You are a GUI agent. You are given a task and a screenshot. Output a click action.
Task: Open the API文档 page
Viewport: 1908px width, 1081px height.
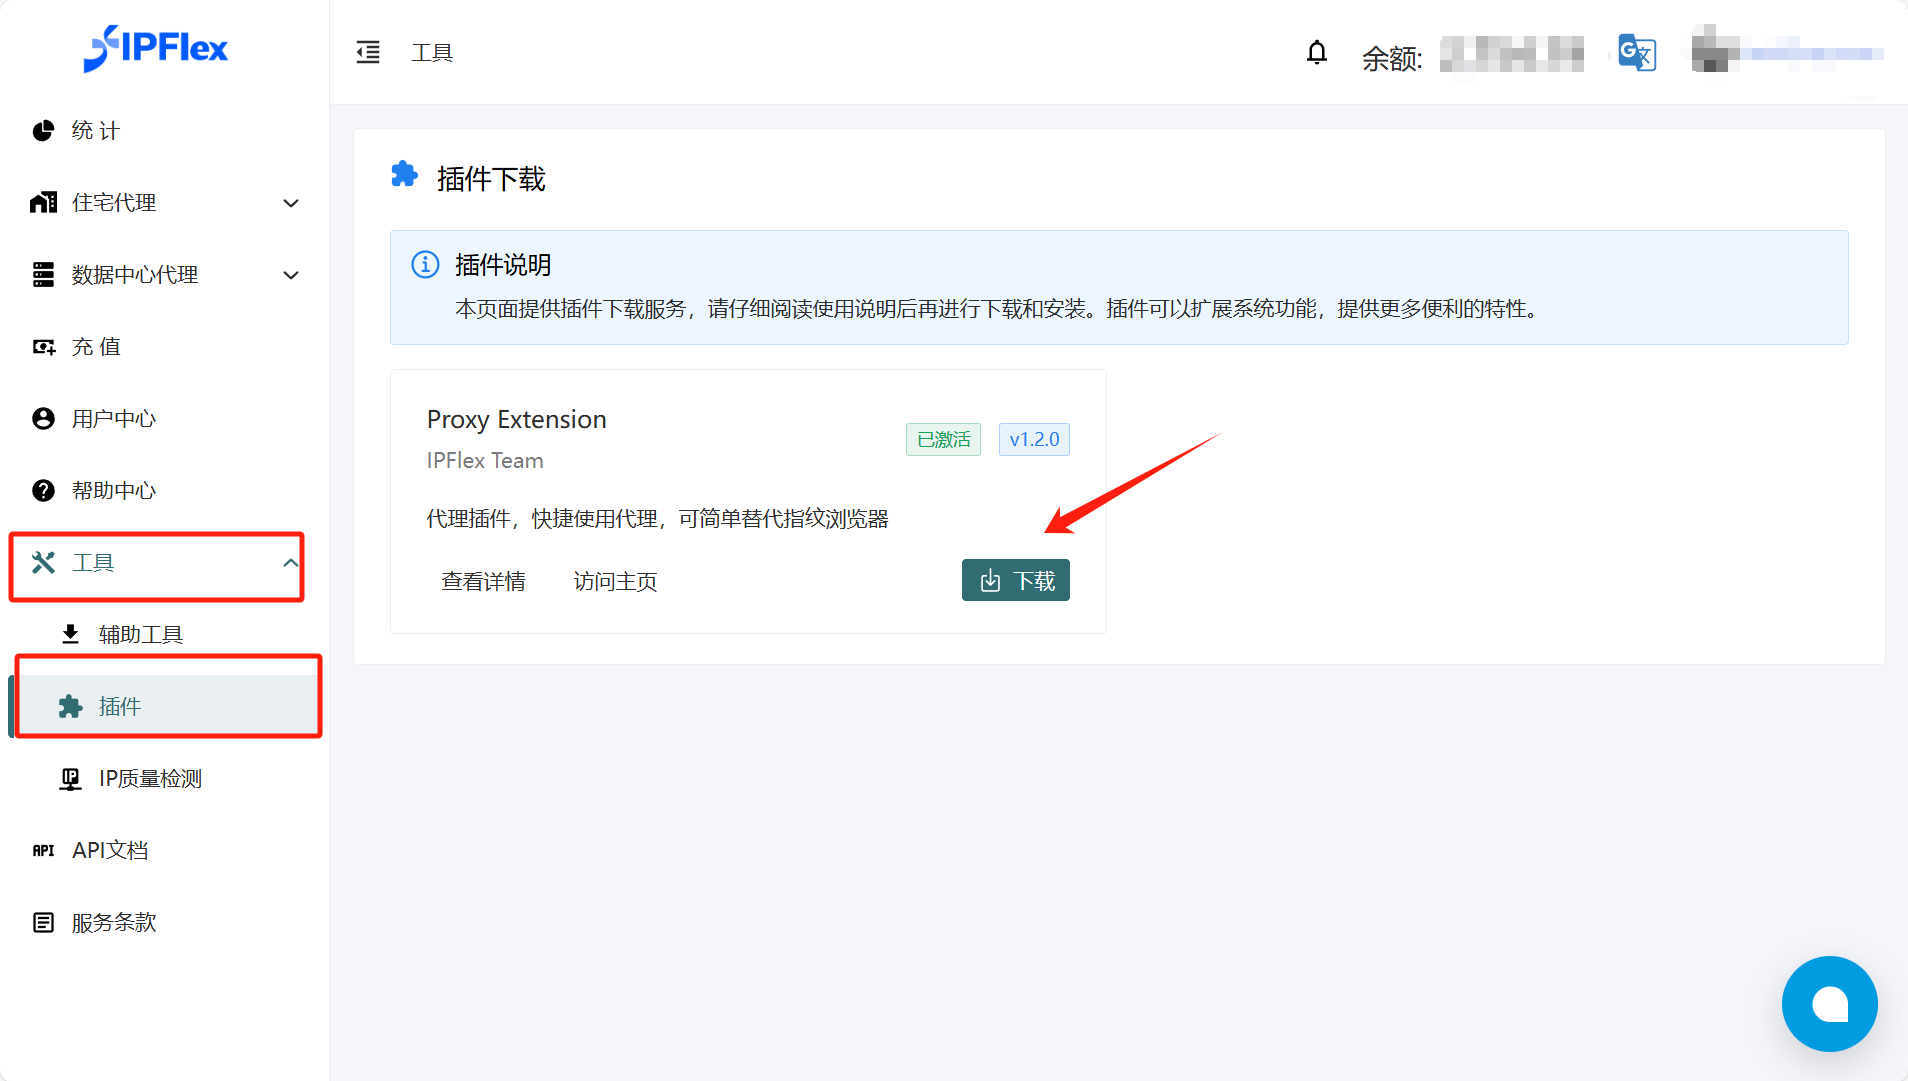point(110,851)
